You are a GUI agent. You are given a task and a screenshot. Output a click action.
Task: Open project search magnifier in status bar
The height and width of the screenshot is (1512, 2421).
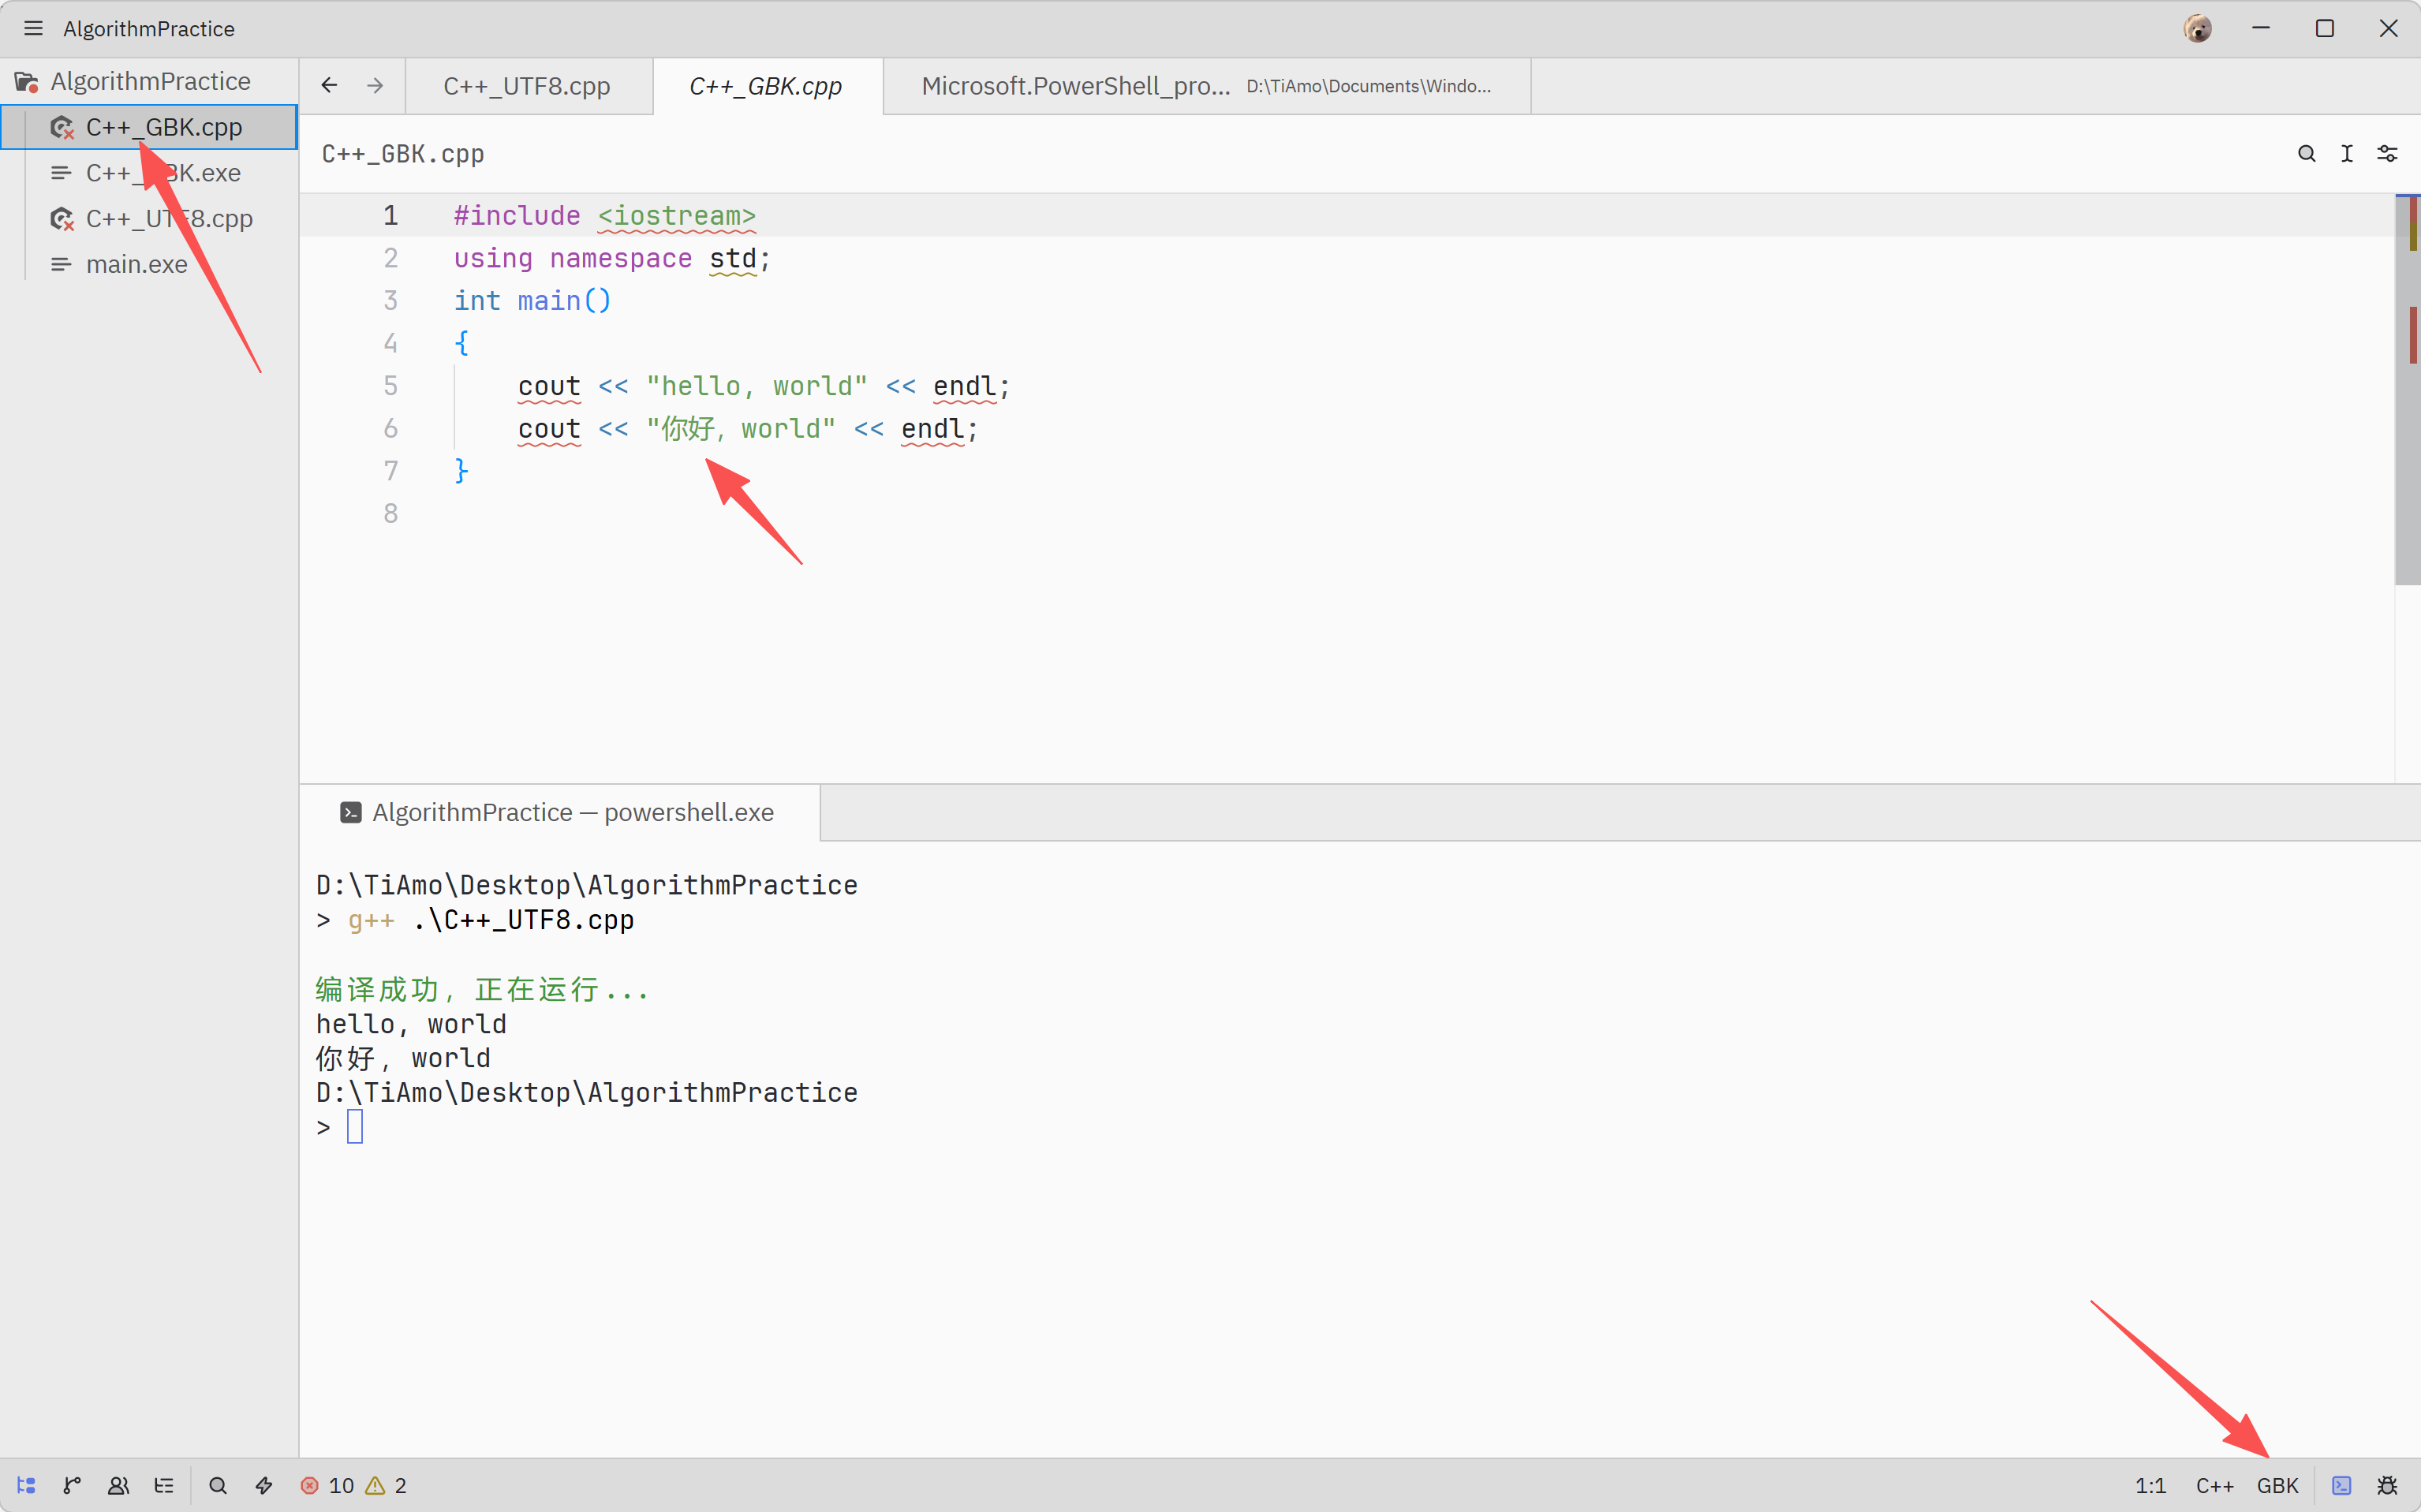(218, 1485)
